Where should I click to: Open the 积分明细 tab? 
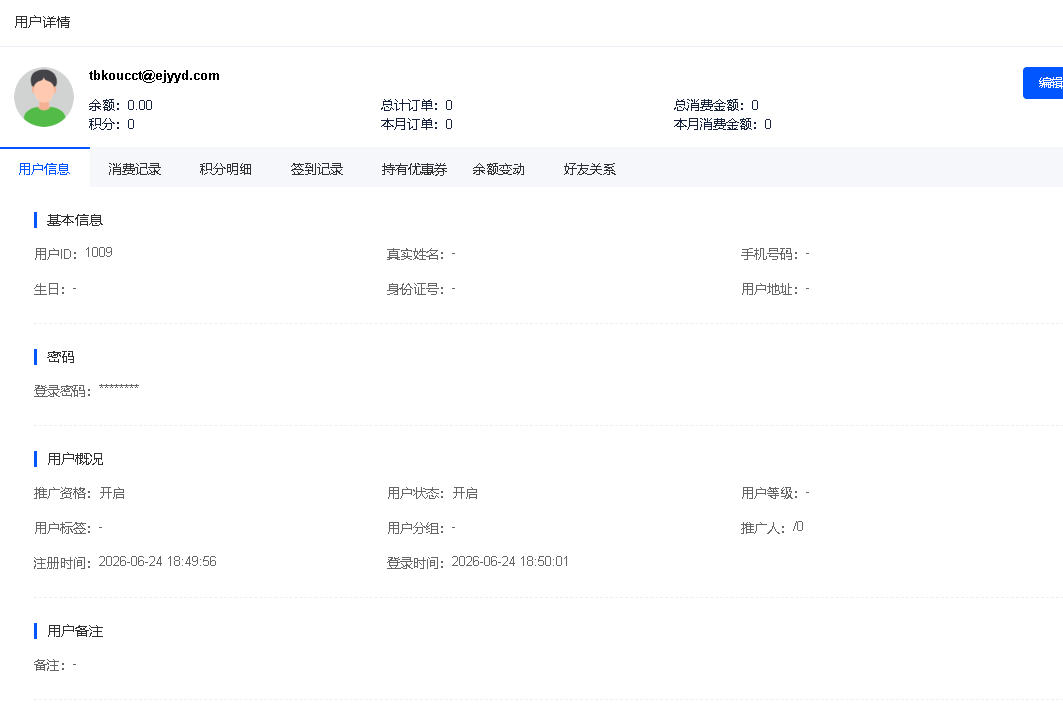(226, 169)
